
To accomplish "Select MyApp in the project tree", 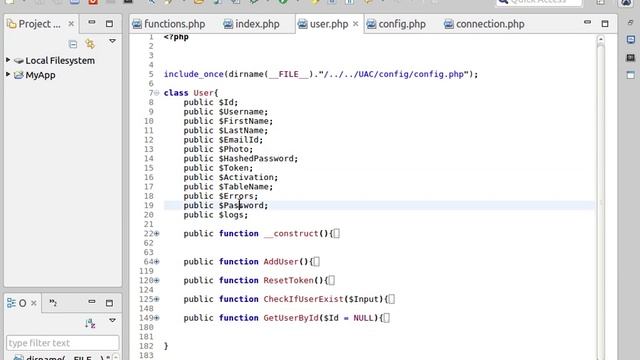I will click(x=40, y=75).
